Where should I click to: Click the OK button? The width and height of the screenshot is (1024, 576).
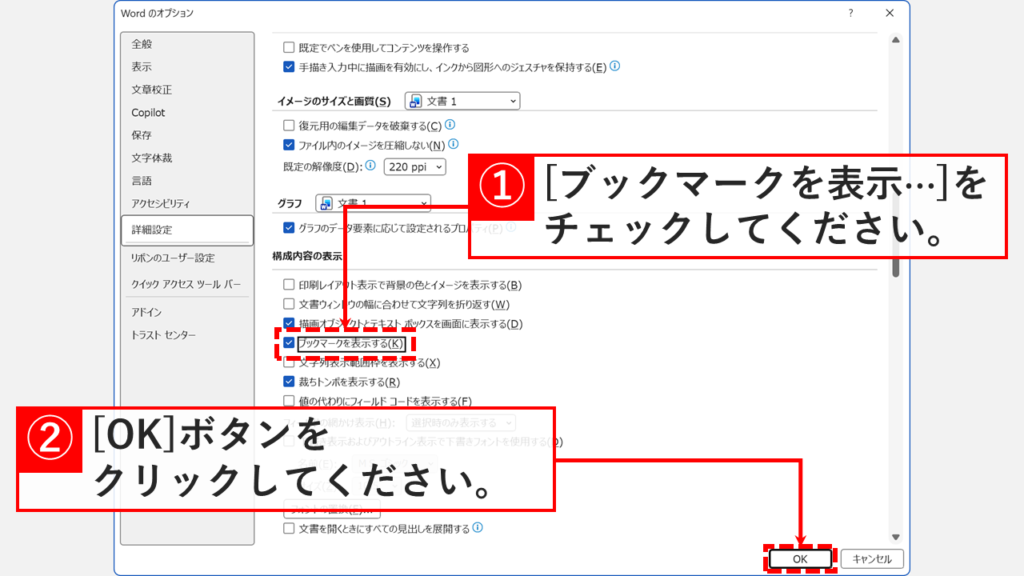(x=800, y=559)
